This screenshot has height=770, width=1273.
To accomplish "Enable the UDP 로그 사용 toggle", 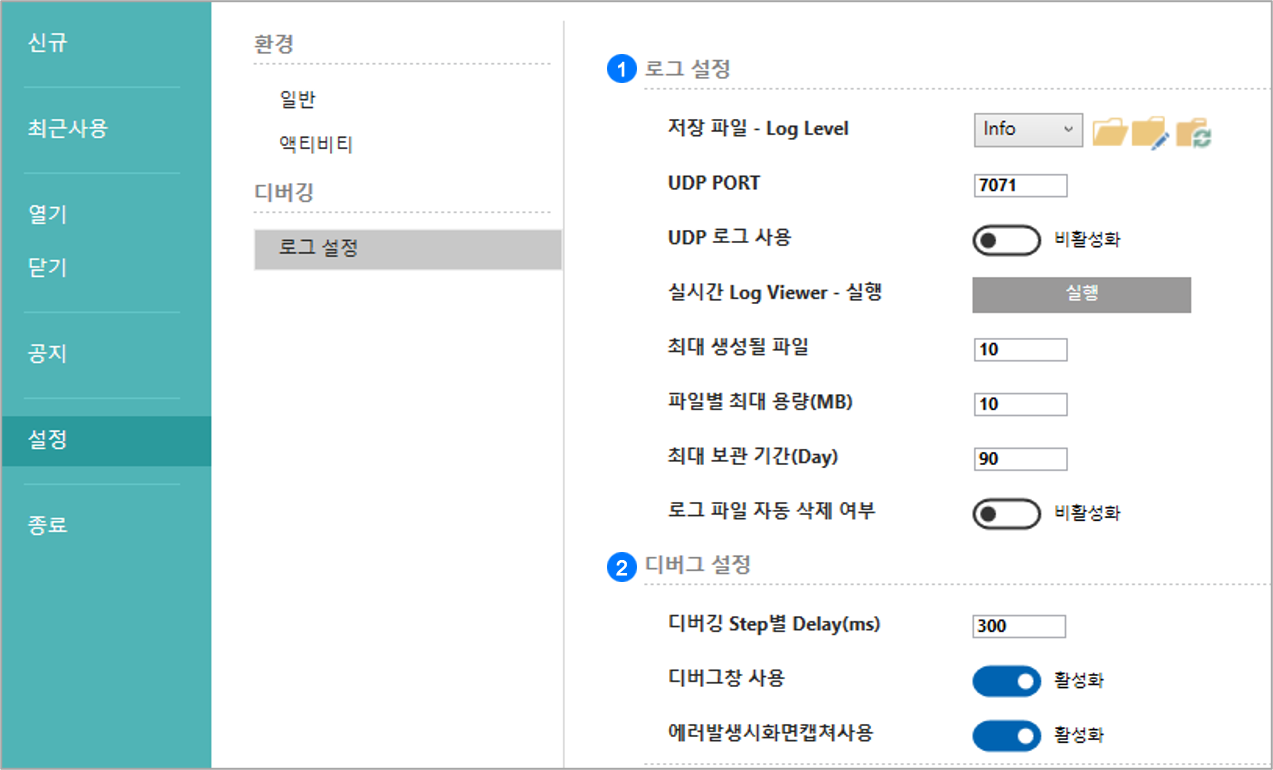I will (1006, 240).
